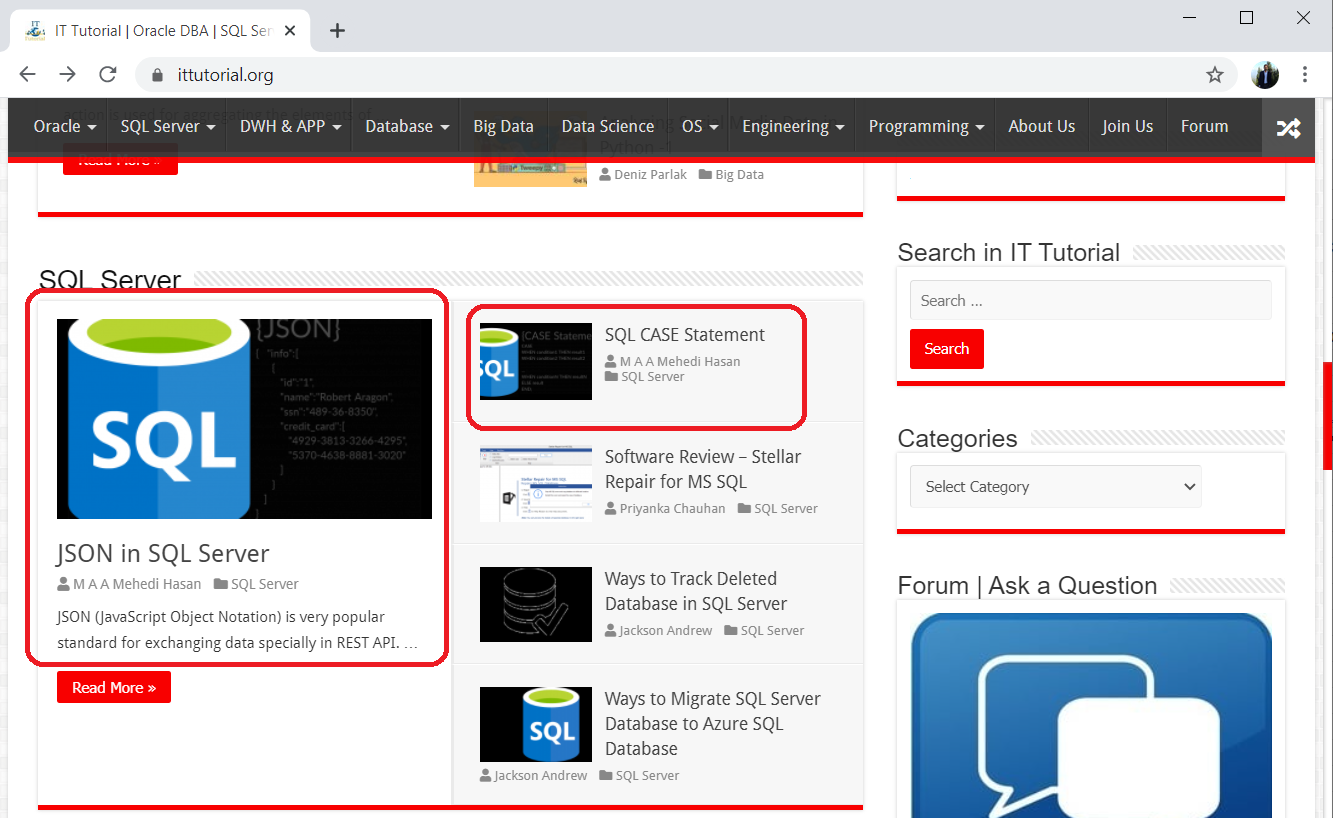Click the IT Tutorial tab favicon

tap(34, 30)
